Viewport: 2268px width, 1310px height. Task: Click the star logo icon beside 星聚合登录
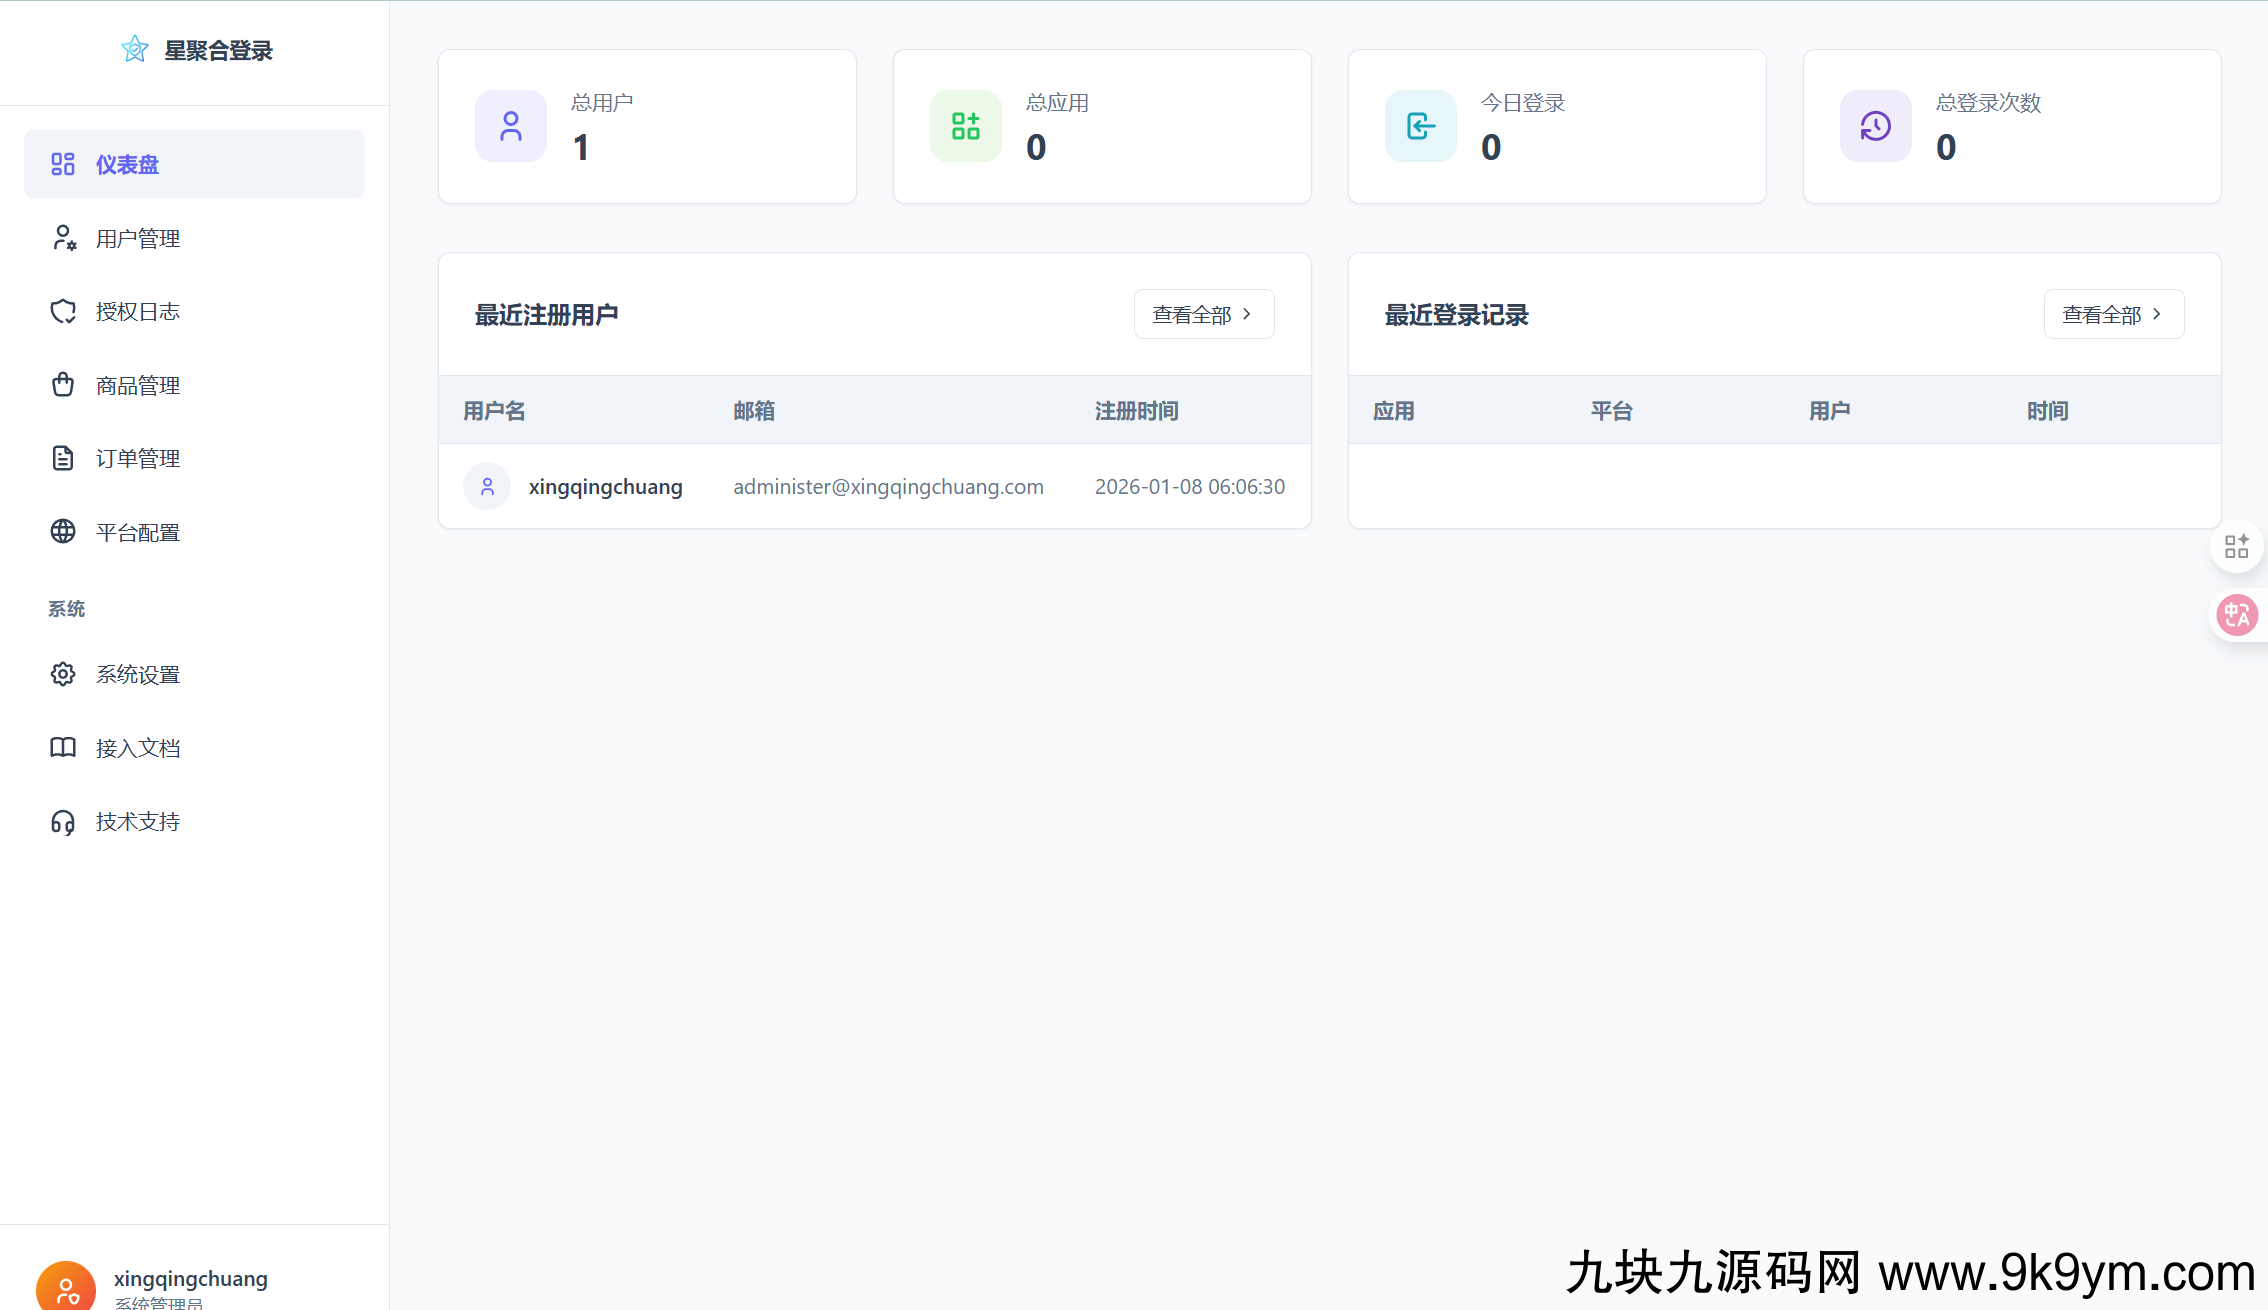point(135,49)
